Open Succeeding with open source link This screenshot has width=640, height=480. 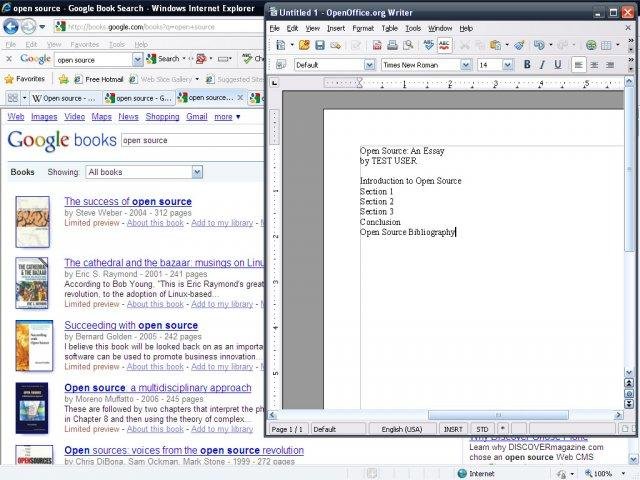131,325
